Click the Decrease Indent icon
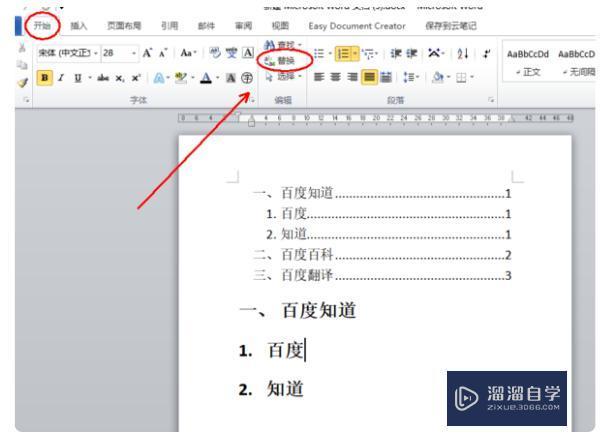The width and height of the screenshot is (601, 437). pyautogui.click(x=396, y=53)
